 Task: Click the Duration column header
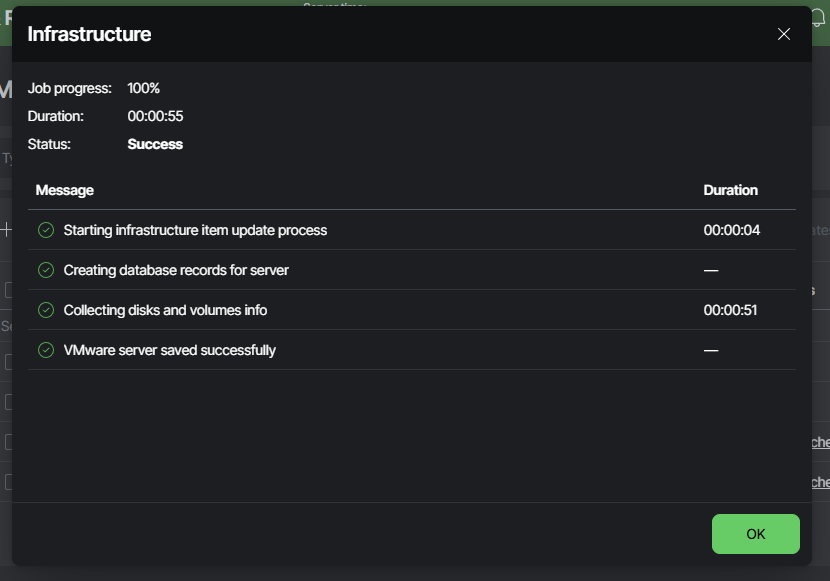pyautogui.click(x=730, y=190)
